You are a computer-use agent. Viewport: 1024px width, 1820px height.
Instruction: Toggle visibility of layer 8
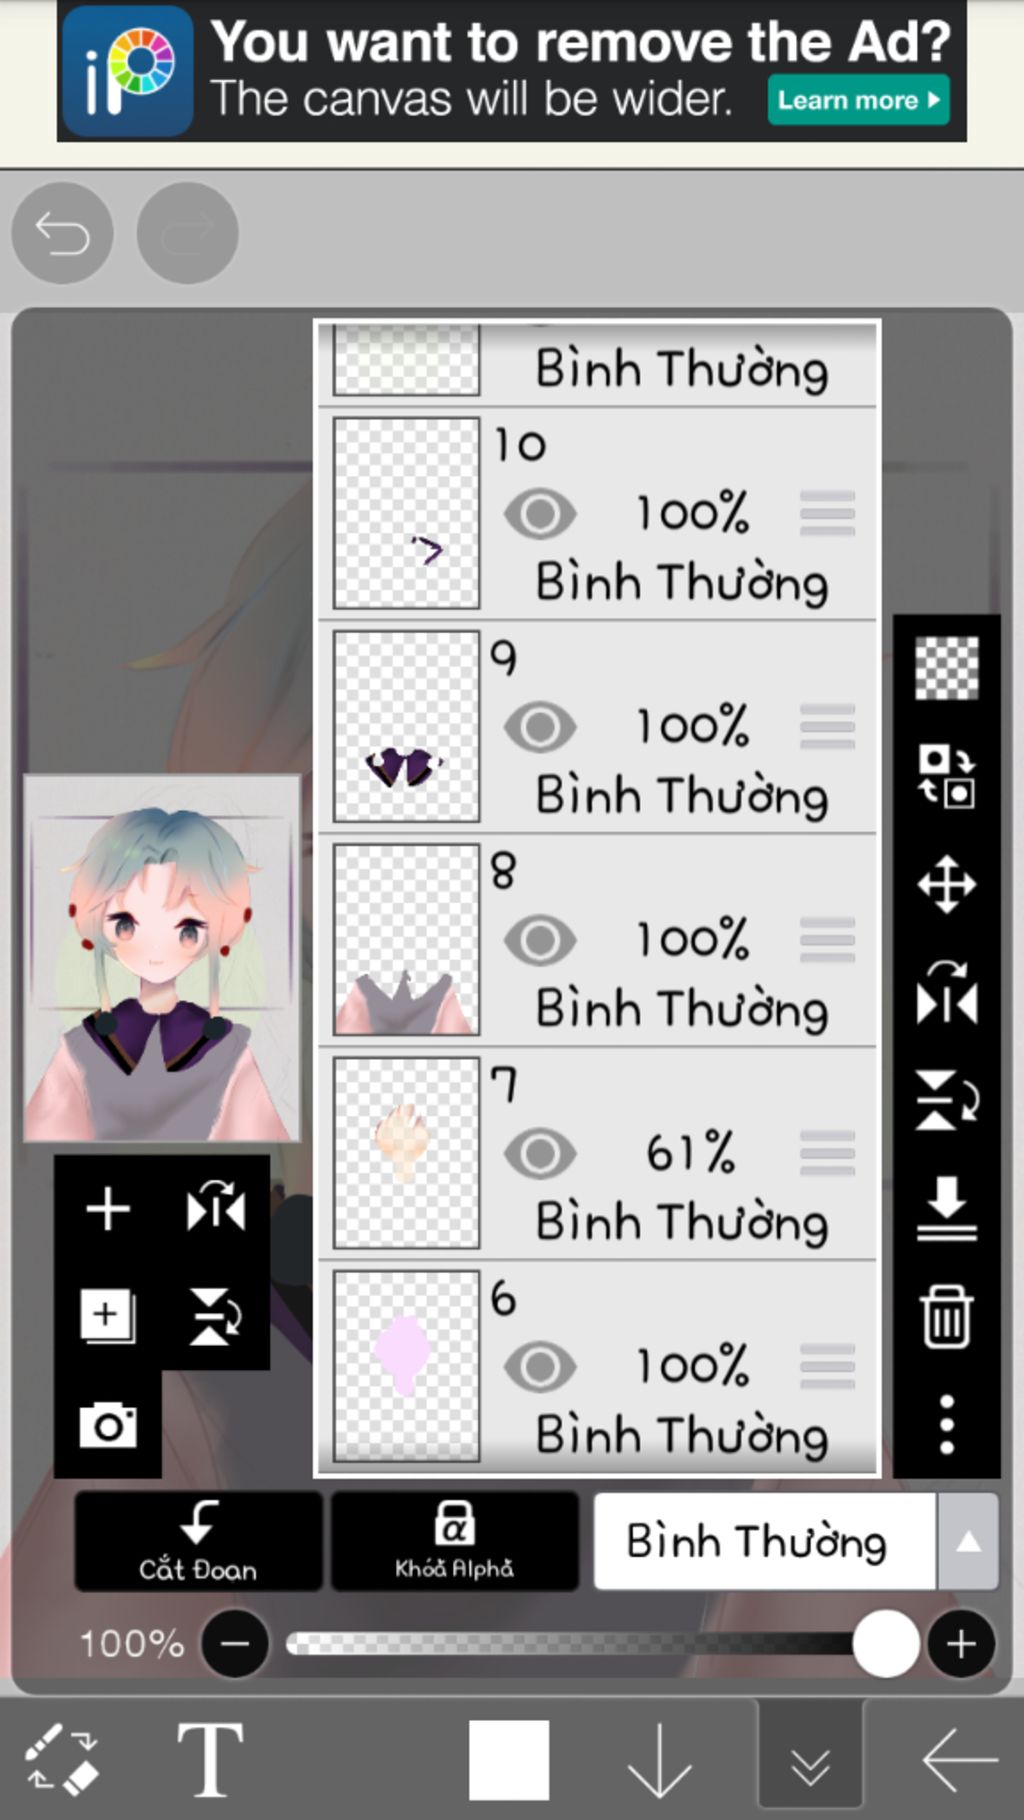point(540,940)
